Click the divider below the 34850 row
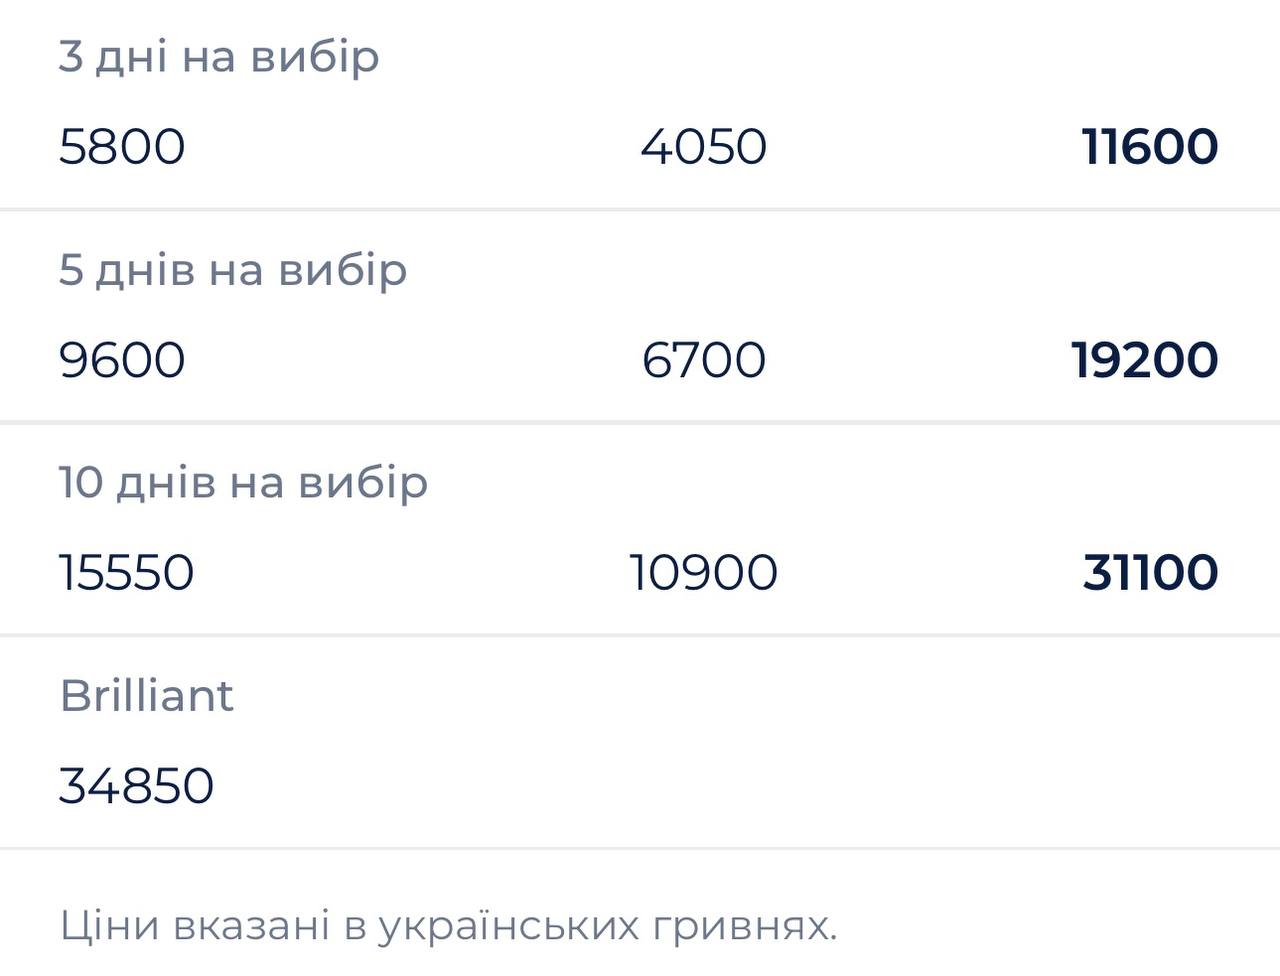The width and height of the screenshot is (1280, 976). coord(640,849)
